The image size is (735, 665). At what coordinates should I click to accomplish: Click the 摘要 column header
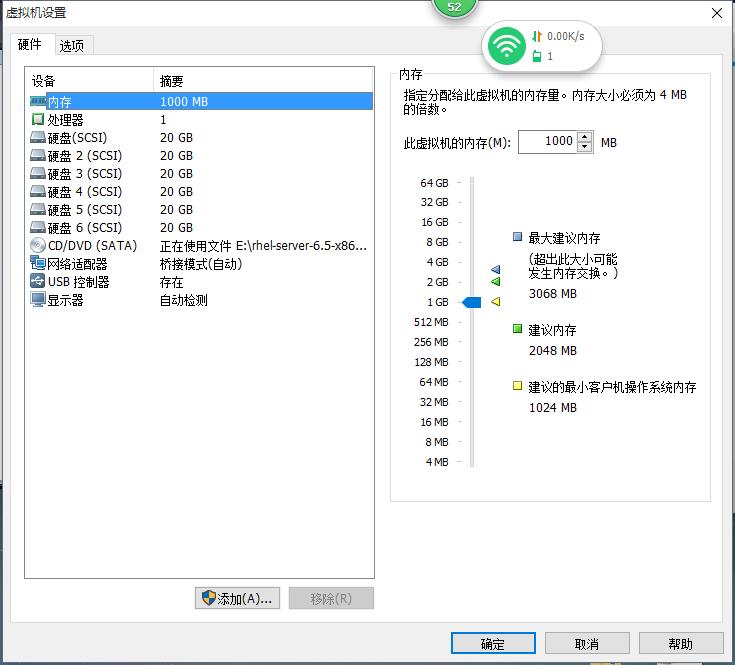(x=263, y=81)
